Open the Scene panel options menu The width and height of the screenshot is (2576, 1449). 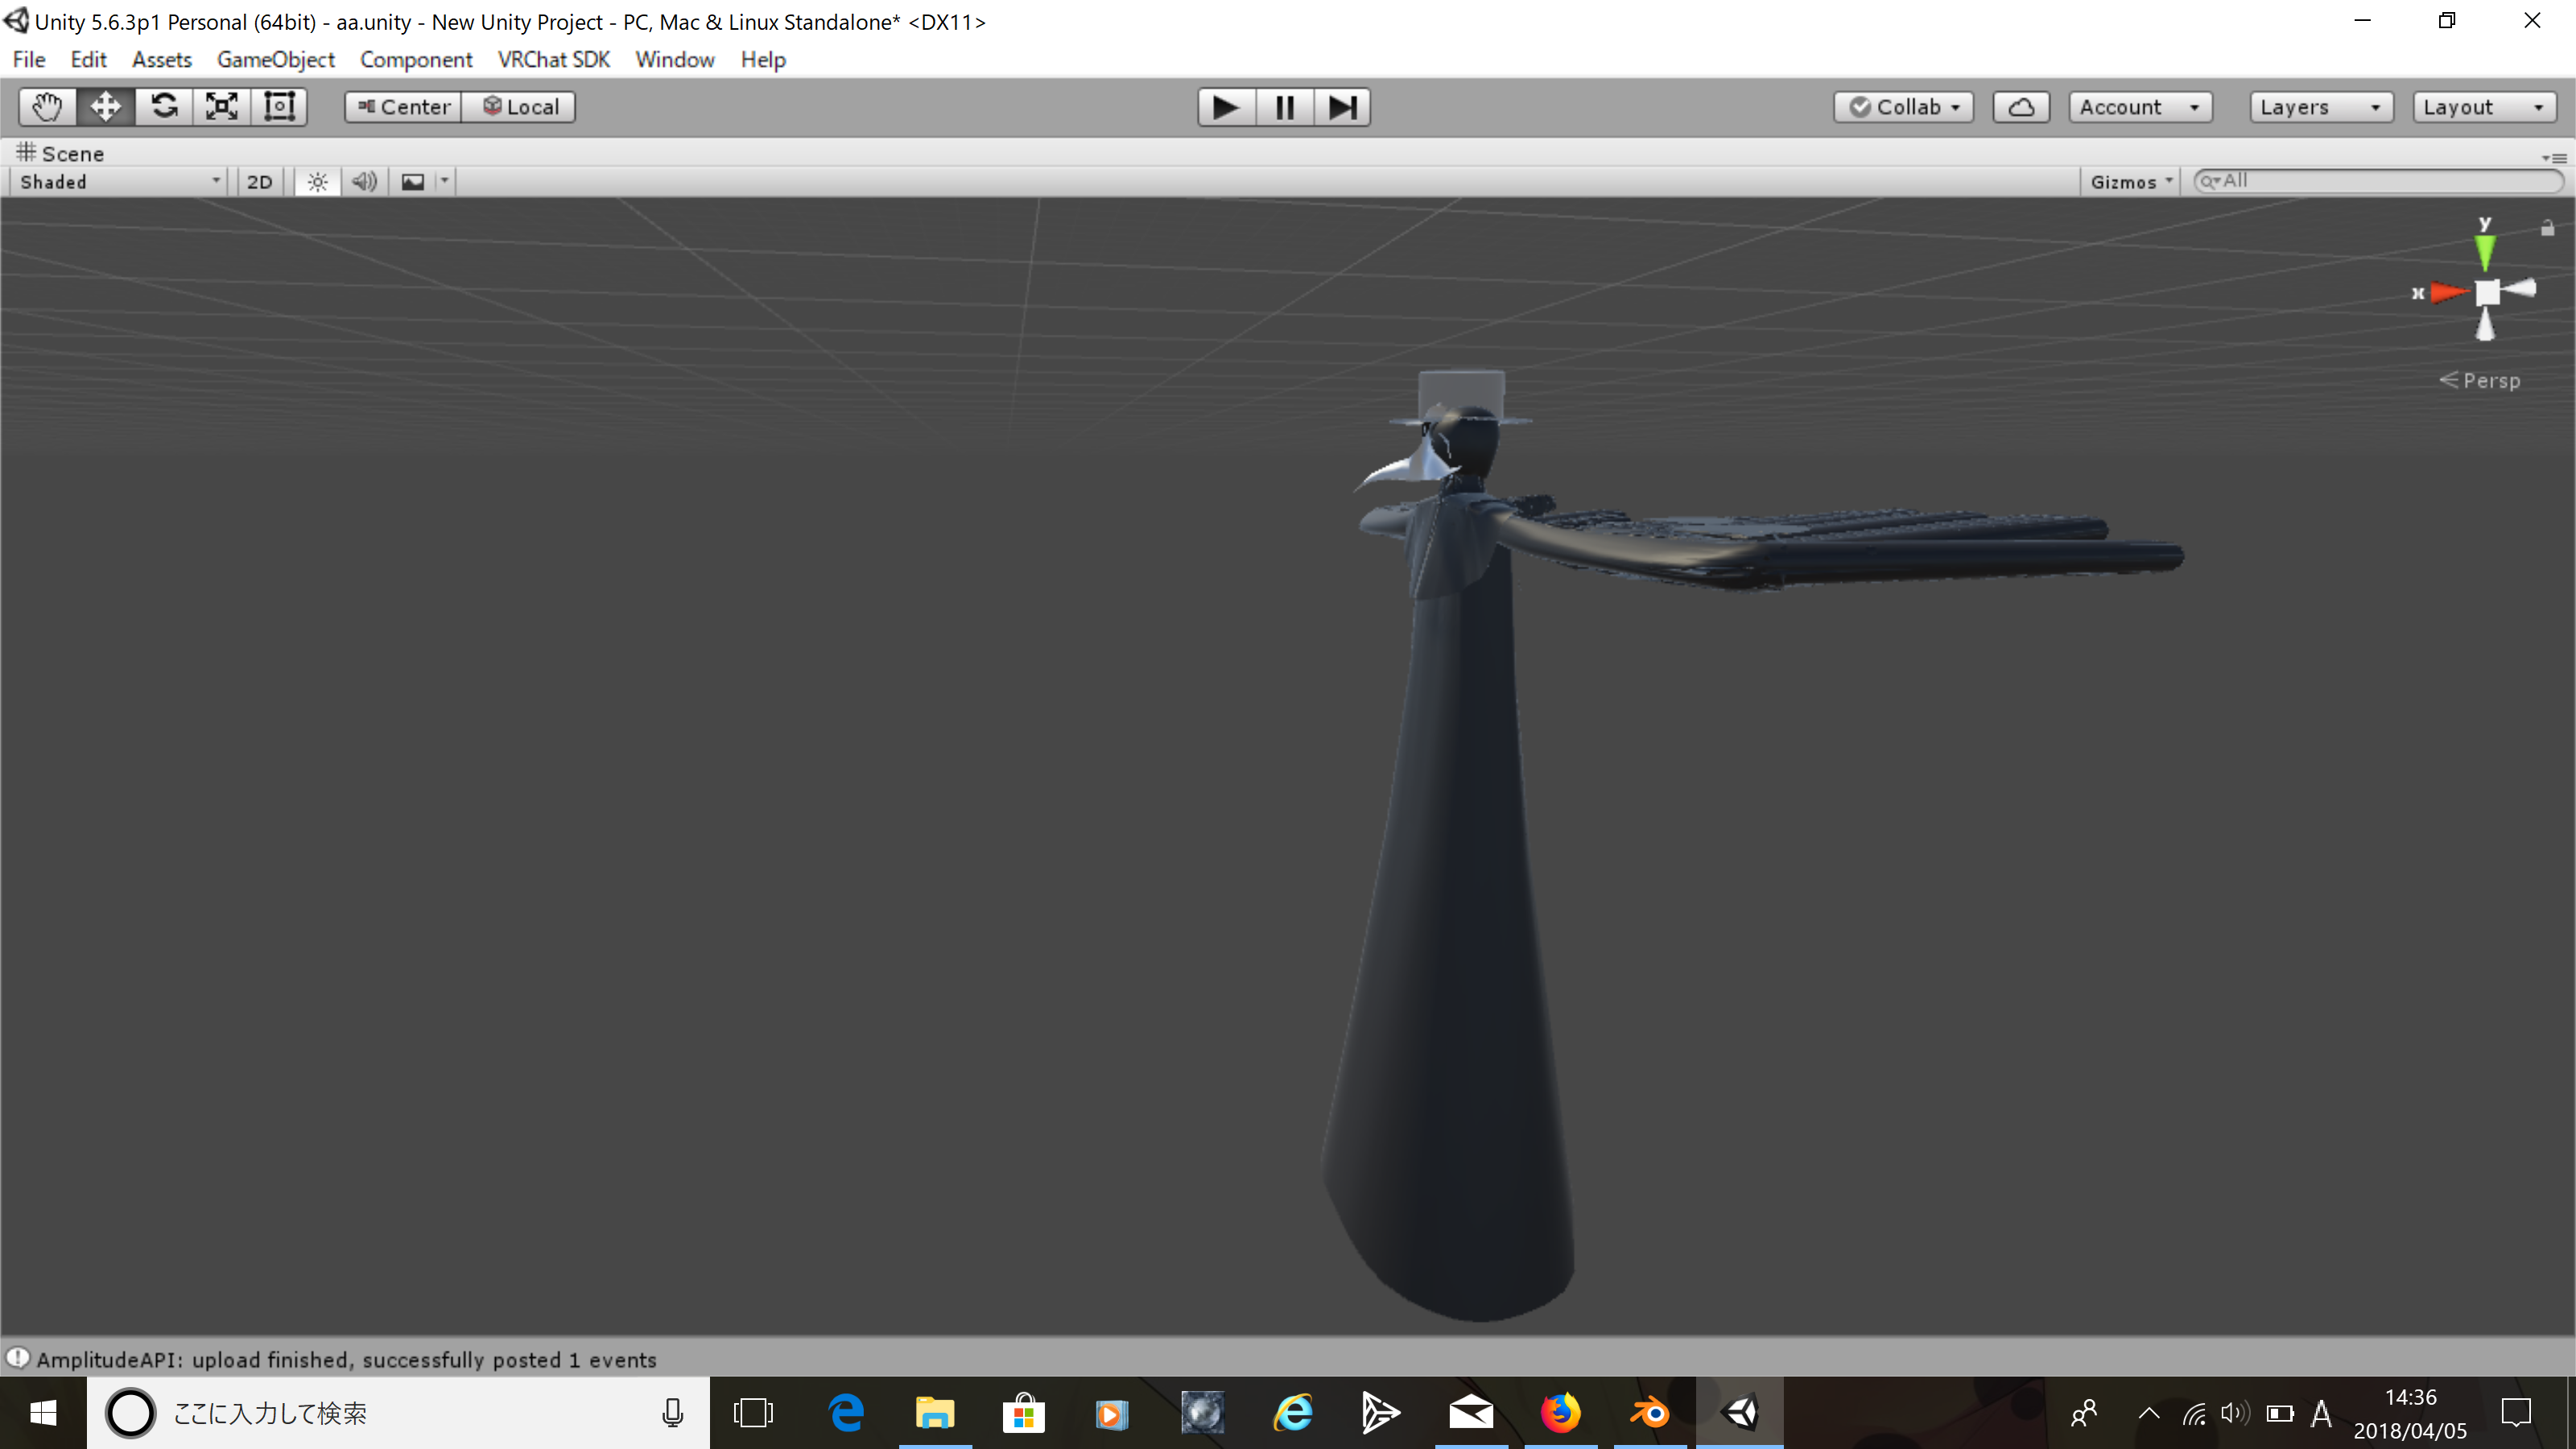[2554, 157]
